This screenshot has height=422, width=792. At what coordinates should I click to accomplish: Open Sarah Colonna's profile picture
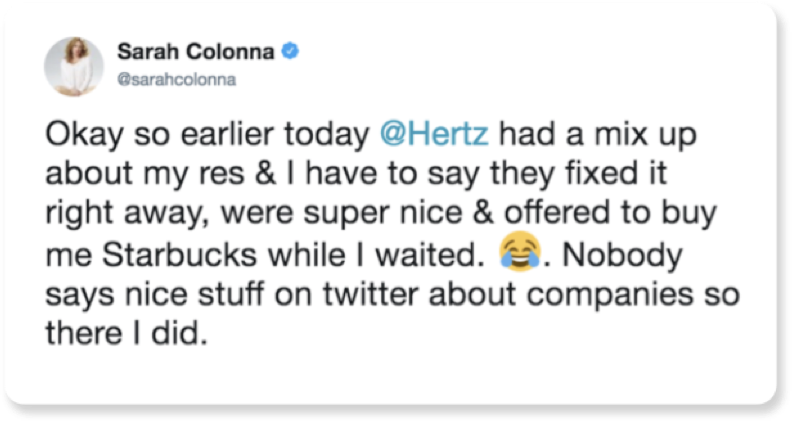tap(74, 66)
